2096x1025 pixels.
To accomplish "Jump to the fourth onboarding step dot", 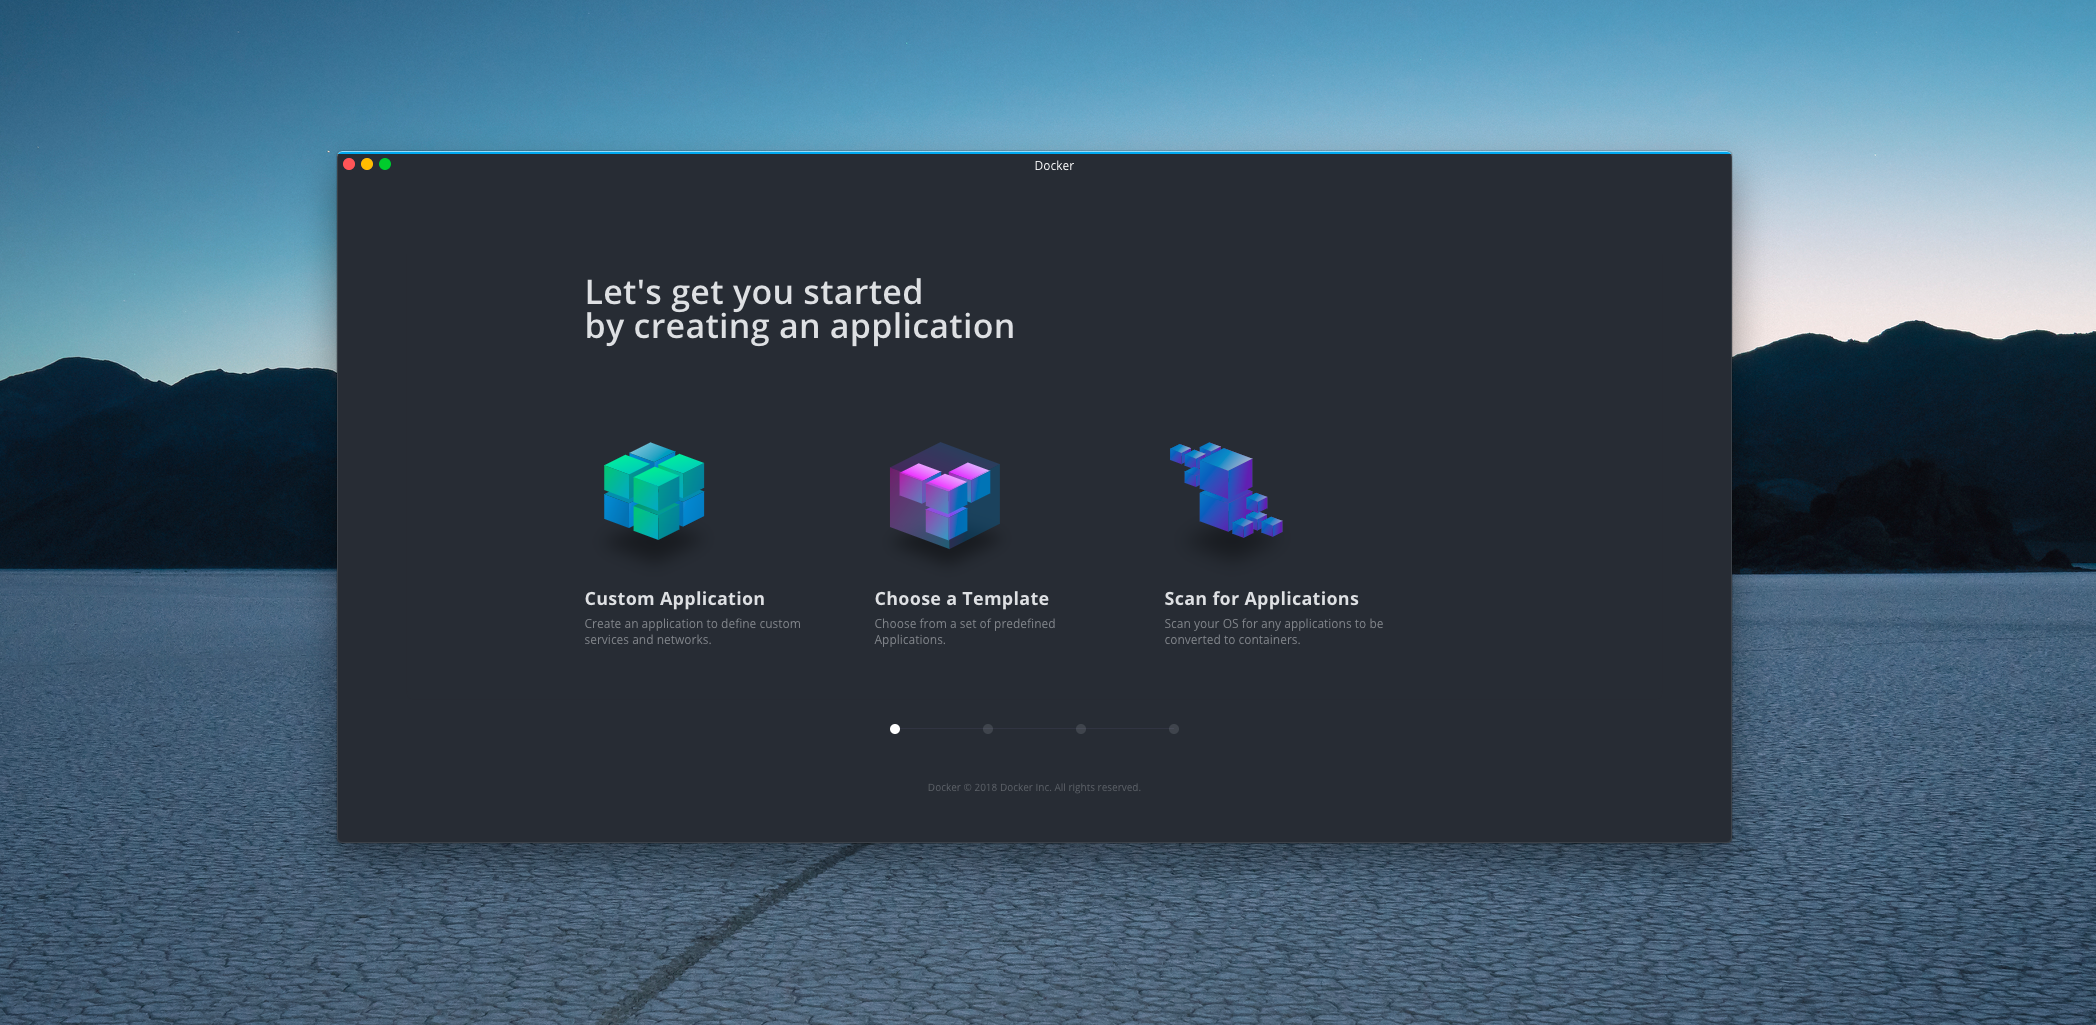I will pyautogui.click(x=1174, y=729).
